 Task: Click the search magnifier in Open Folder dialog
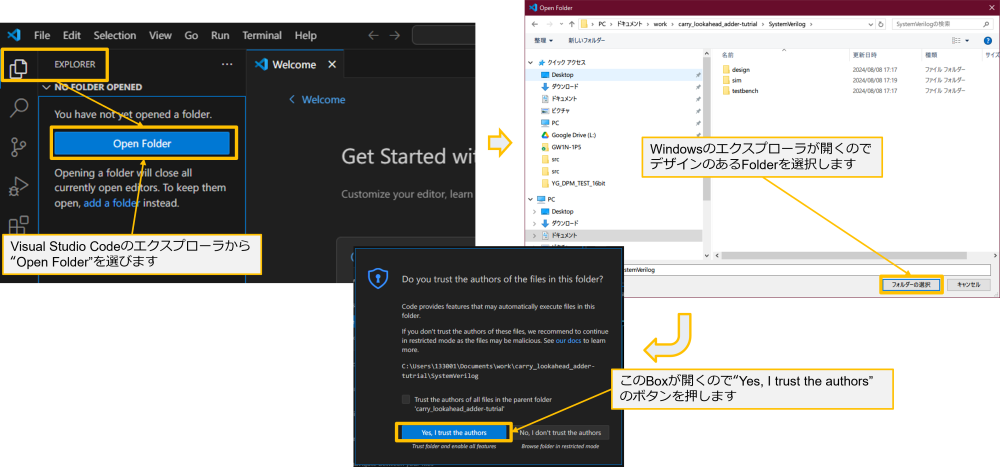tap(985, 24)
